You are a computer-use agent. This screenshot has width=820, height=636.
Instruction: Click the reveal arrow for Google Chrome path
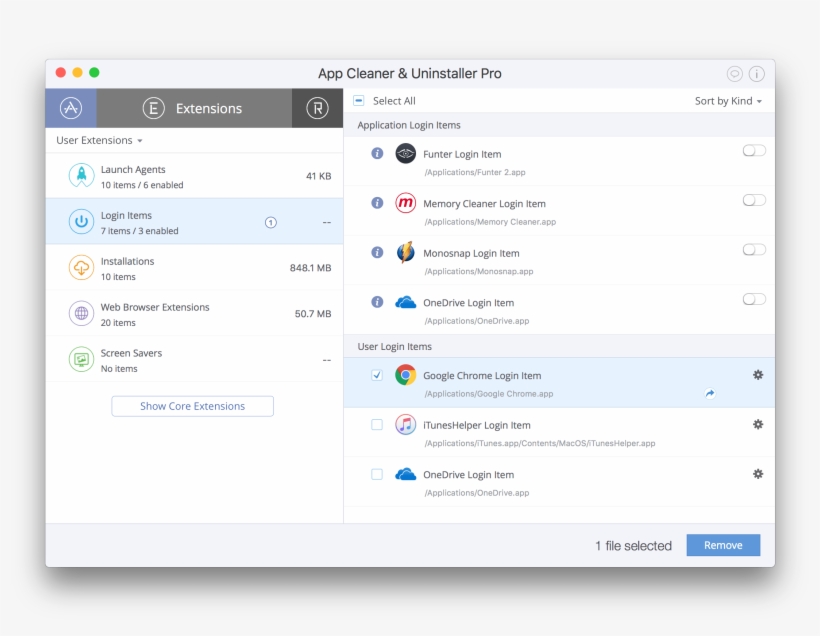click(710, 393)
